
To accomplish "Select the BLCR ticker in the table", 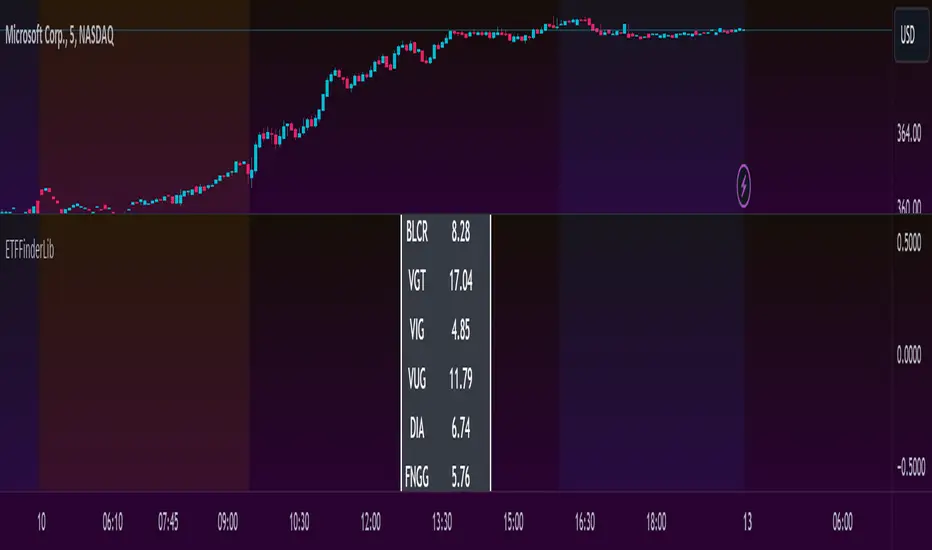I will (x=417, y=231).
